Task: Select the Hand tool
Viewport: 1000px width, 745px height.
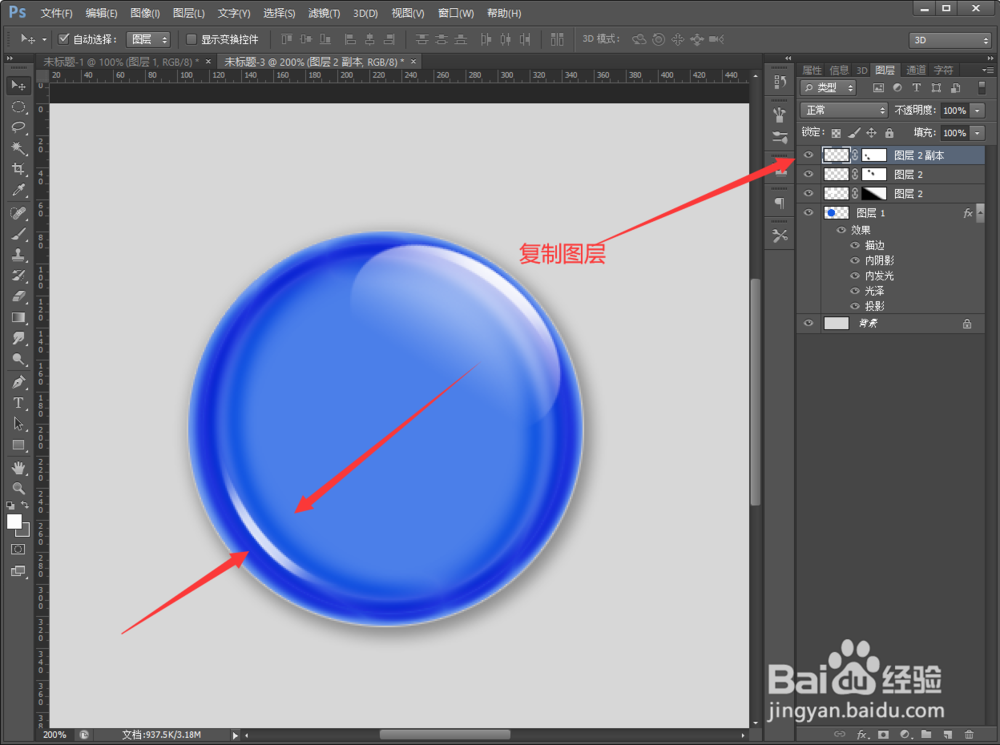Action: [x=18, y=468]
